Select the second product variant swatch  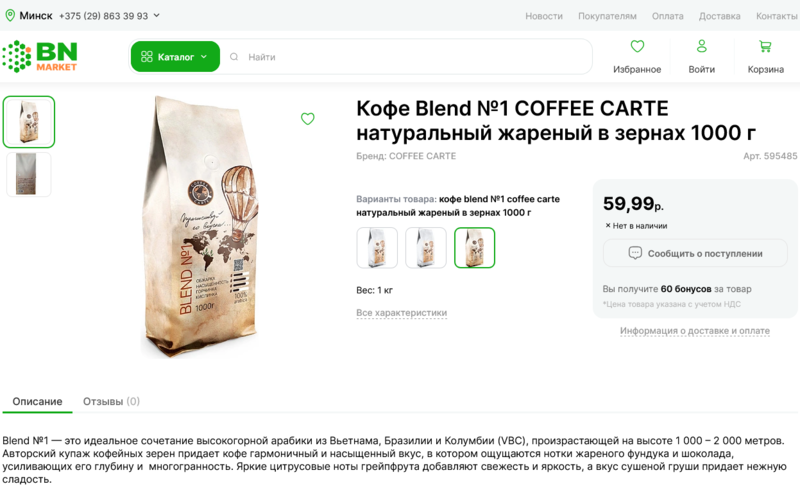pos(426,248)
